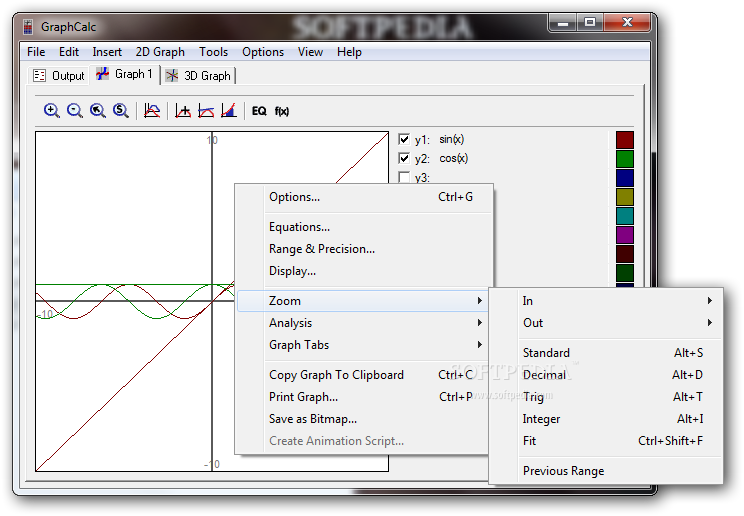Open the Help menu
The width and height of the screenshot is (744, 516).
pos(349,52)
